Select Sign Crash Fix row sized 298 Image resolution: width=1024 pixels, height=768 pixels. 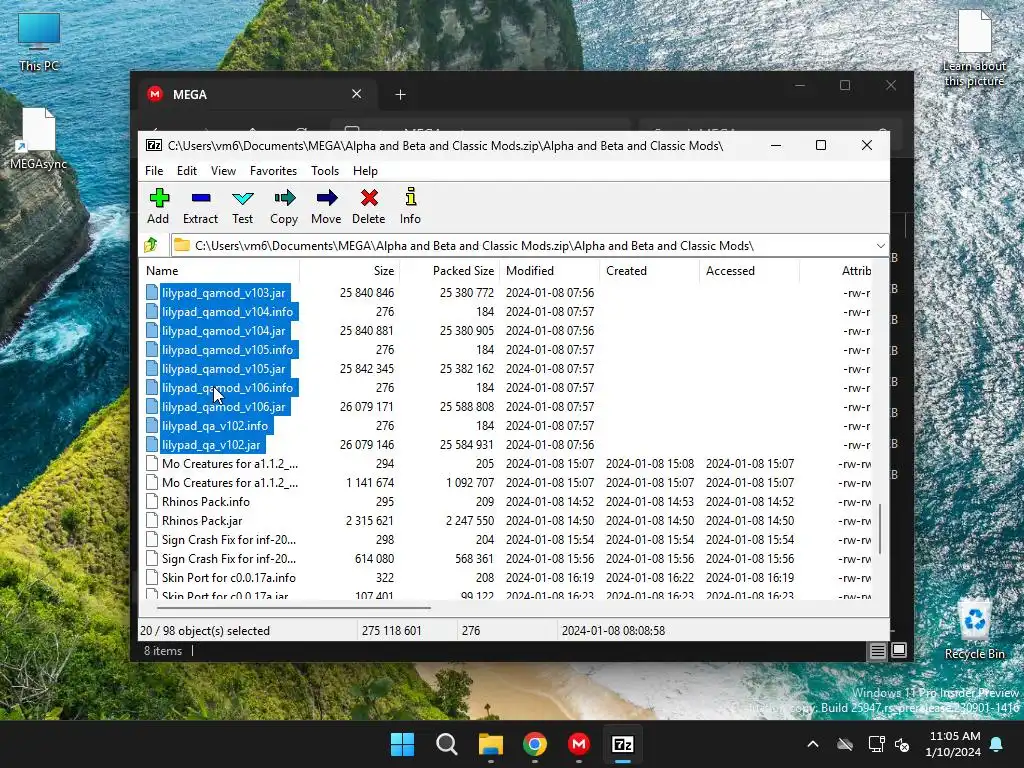pyautogui.click(x=229, y=539)
